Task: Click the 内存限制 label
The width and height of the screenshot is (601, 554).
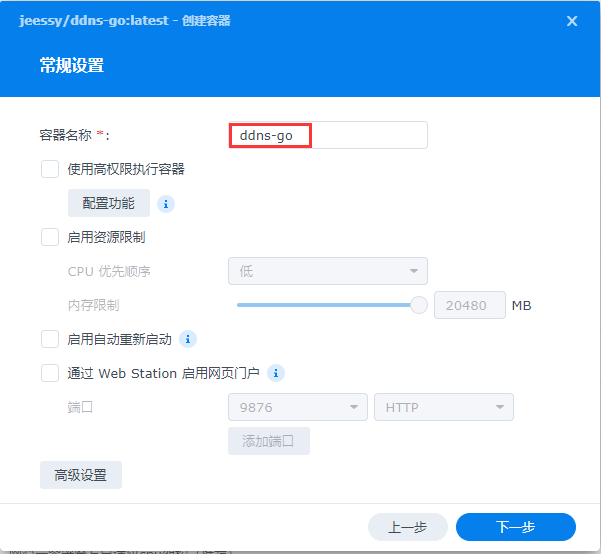Action: point(94,305)
